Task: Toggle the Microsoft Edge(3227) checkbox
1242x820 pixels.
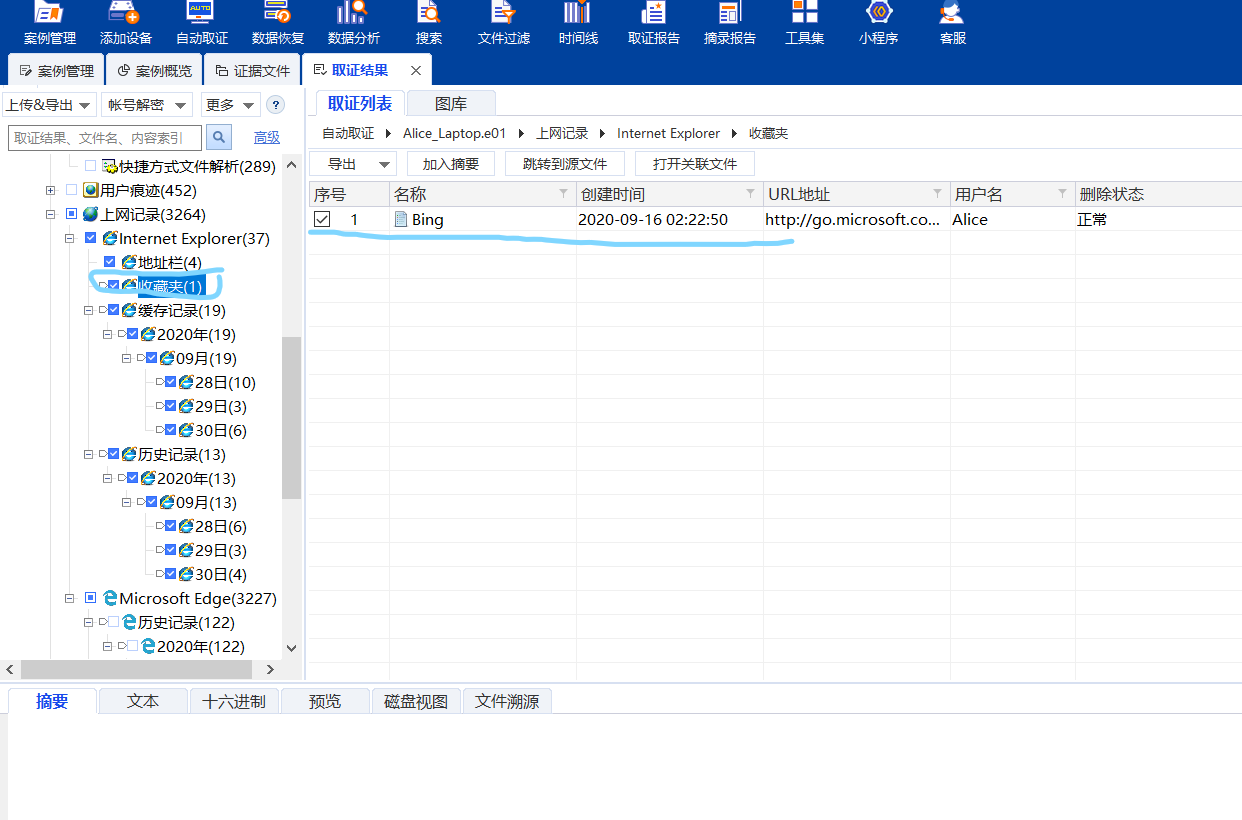Action: point(91,598)
